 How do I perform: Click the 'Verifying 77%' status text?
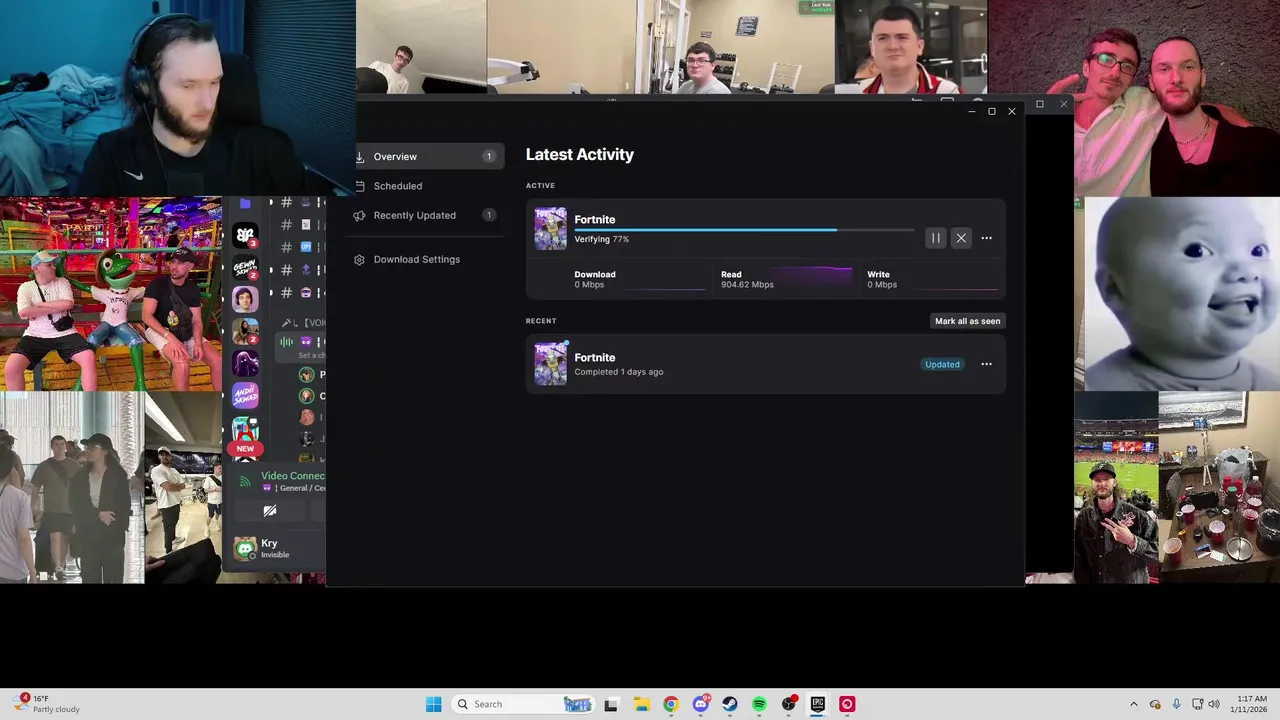click(x=601, y=240)
